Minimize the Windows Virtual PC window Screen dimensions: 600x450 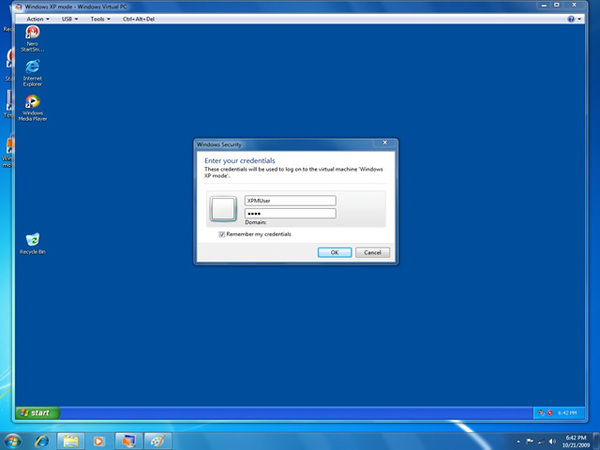544,5
